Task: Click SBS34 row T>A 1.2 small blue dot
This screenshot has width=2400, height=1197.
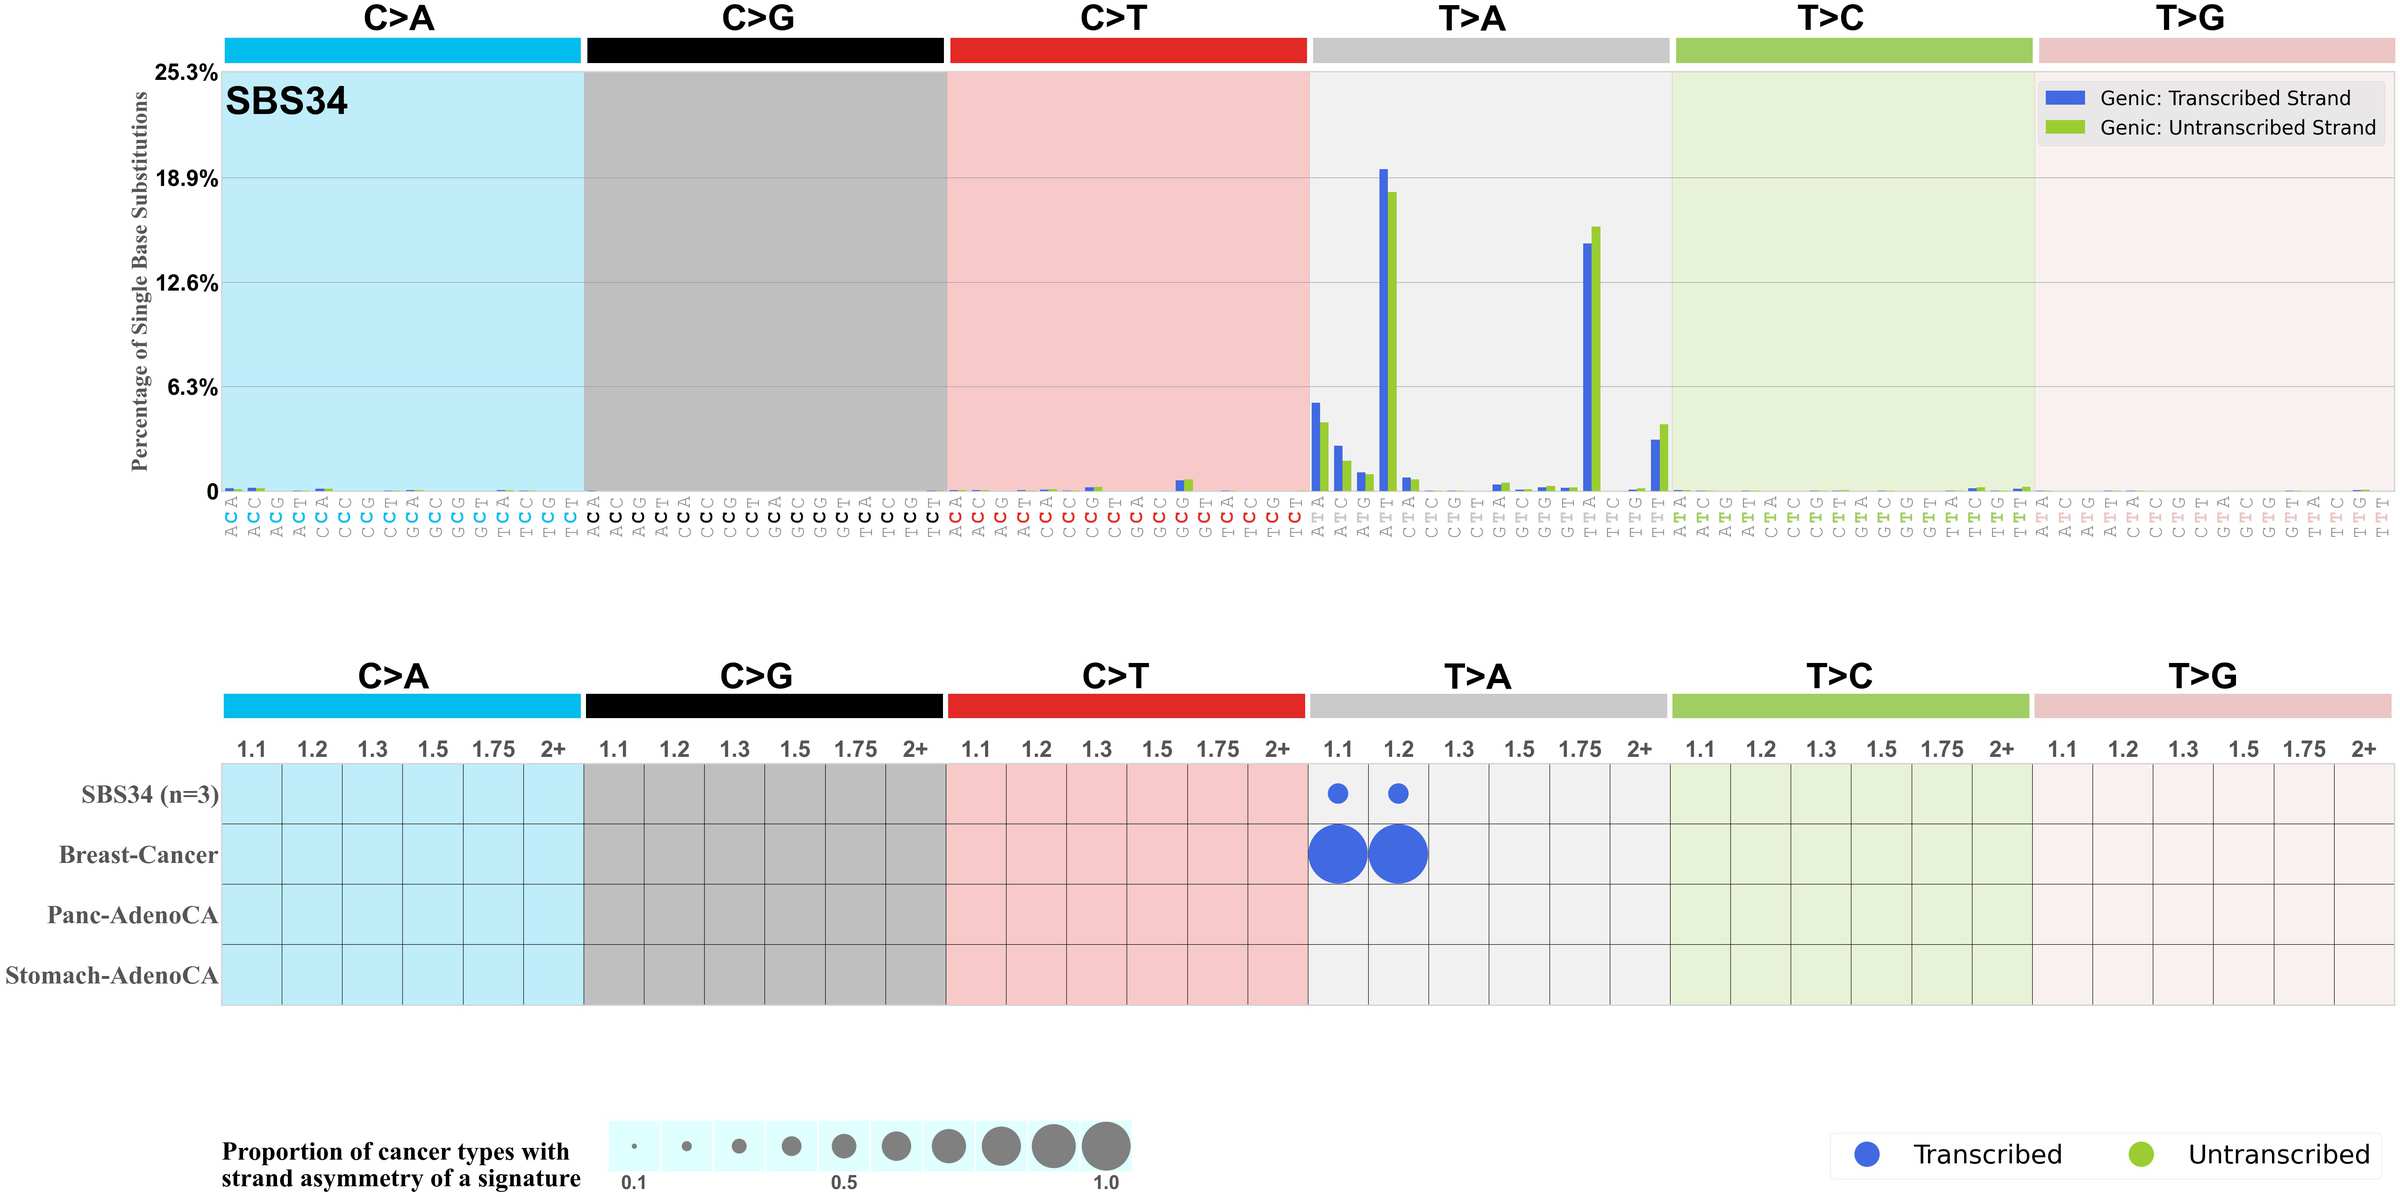Action: (x=1398, y=793)
